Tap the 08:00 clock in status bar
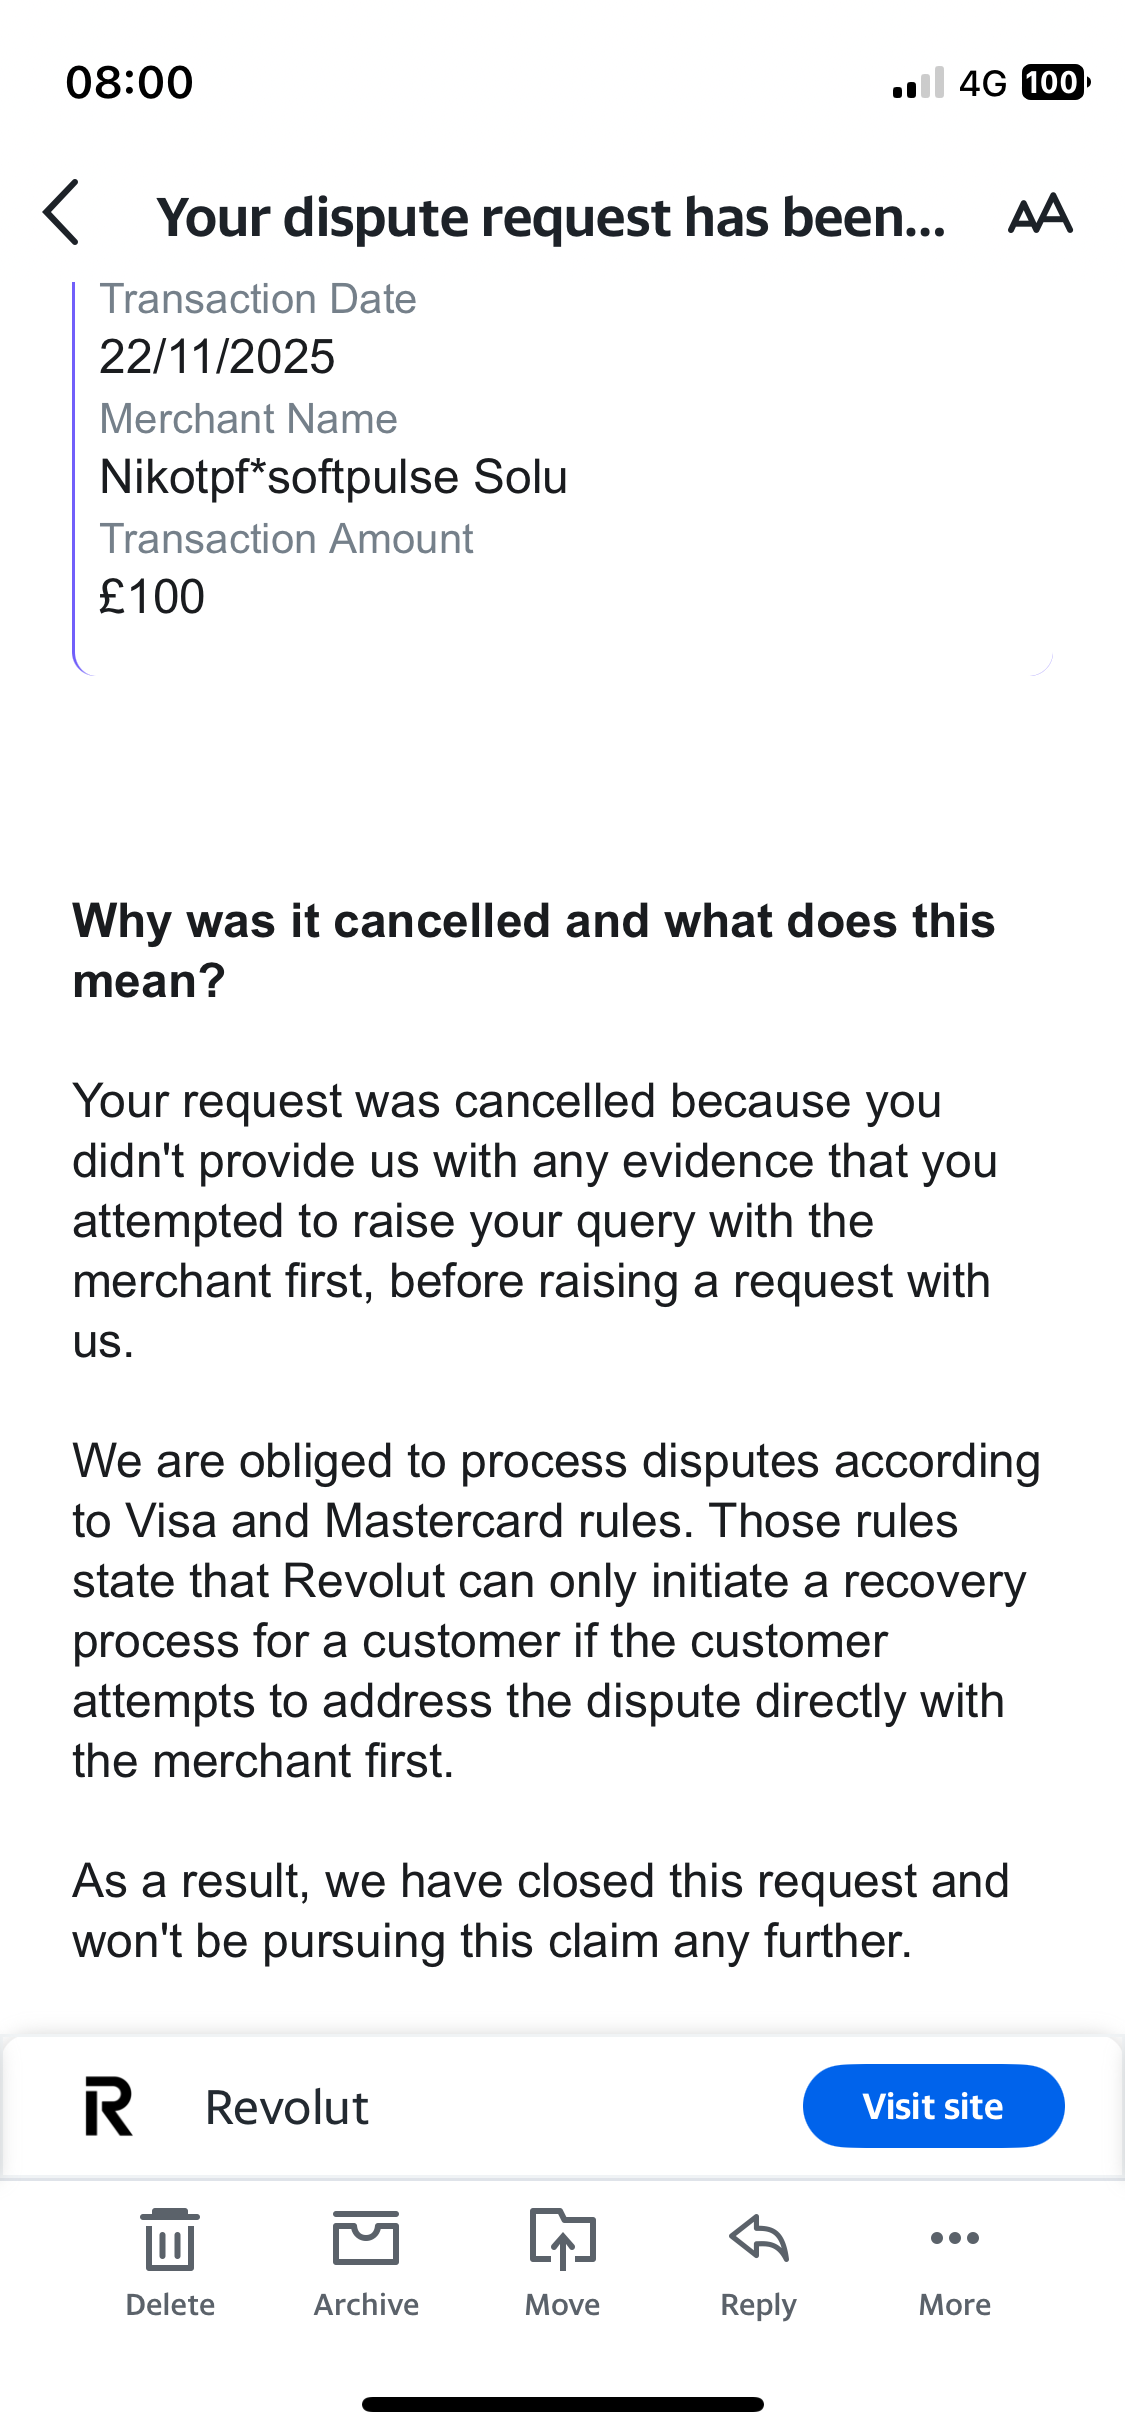The width and height of the screenshot is (1125, 2436). pyautogui.click(x=129, y=82)
